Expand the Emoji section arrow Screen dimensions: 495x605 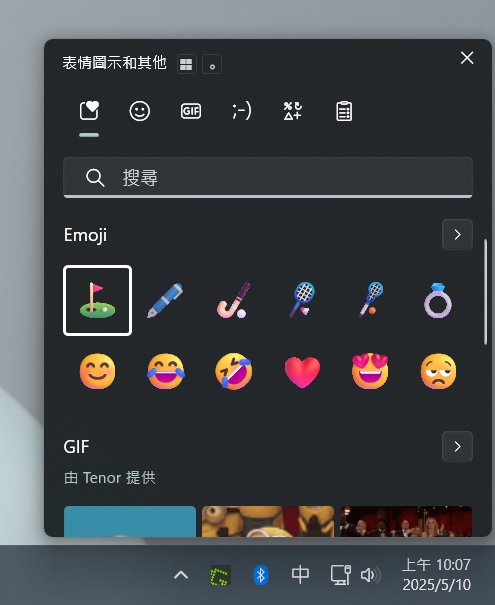pyautogui.click(x=457, y=235)
